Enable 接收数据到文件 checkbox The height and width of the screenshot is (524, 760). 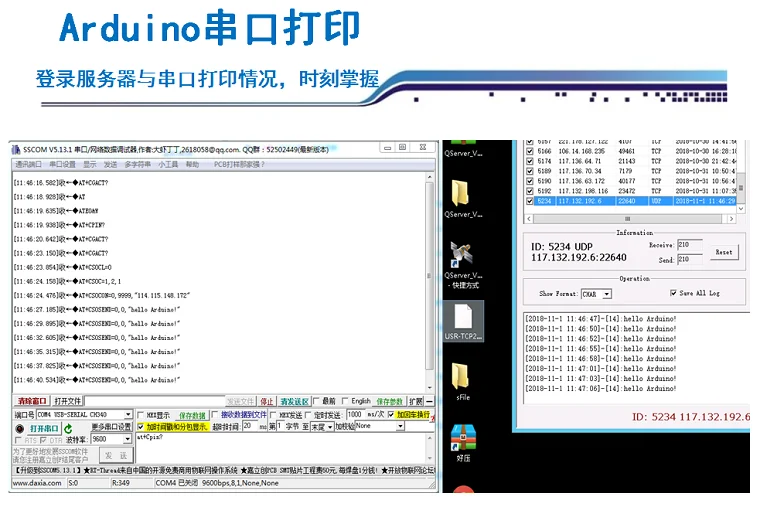(215, 415)
